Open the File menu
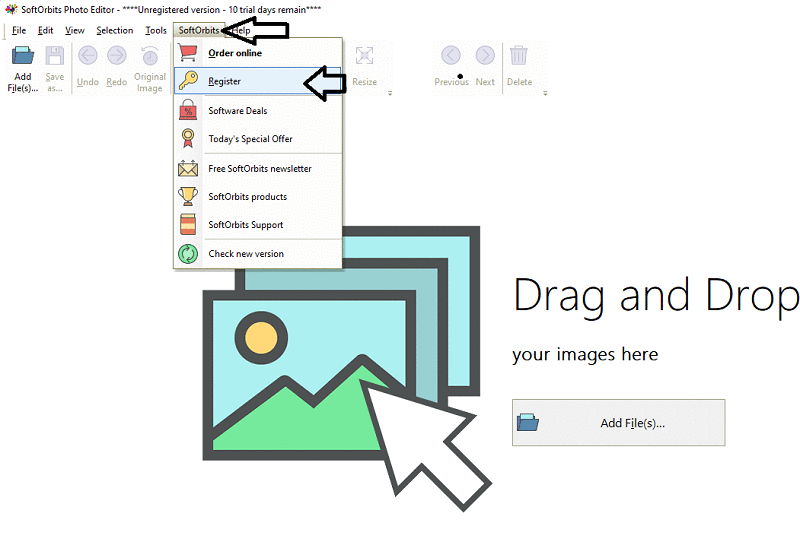Screen dimensions: 800x542 pyautogui.click(x=19, y=30)
